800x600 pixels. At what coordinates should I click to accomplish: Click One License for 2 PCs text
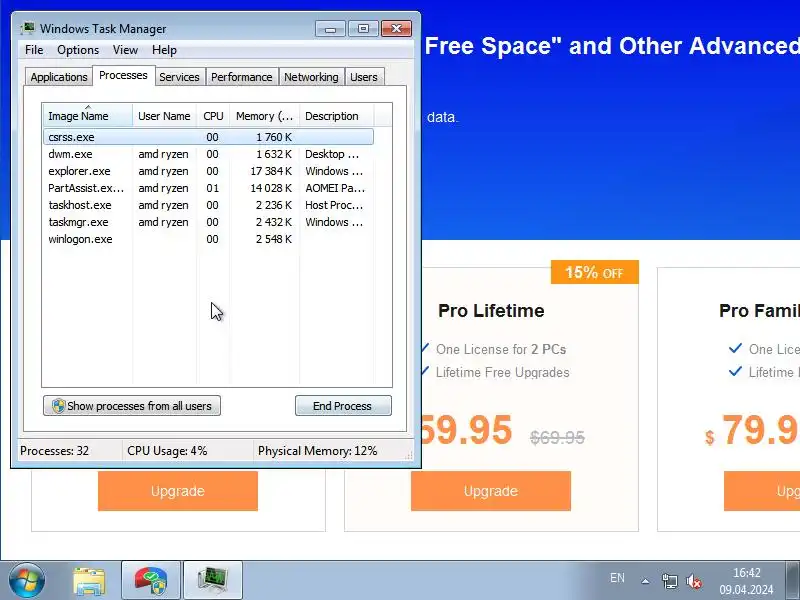pyautogui.click(x=501, y=349)
